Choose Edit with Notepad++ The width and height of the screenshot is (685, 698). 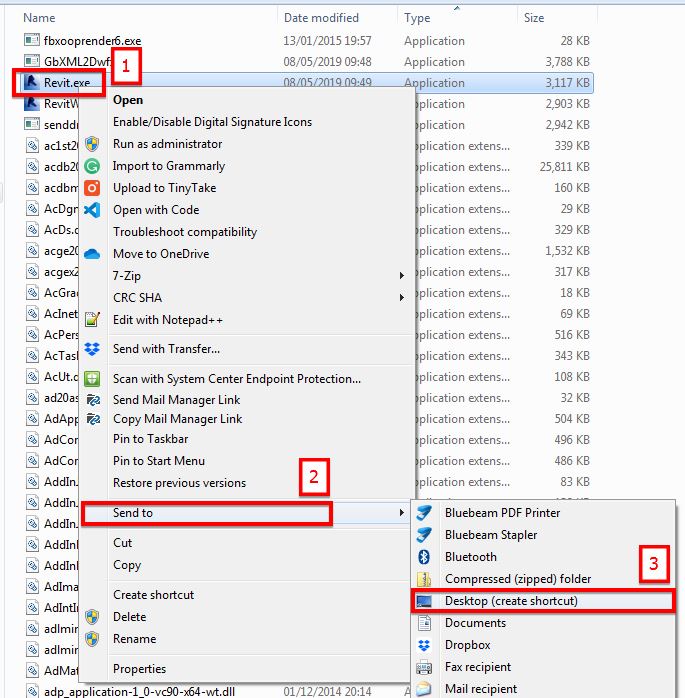(167, 320)
